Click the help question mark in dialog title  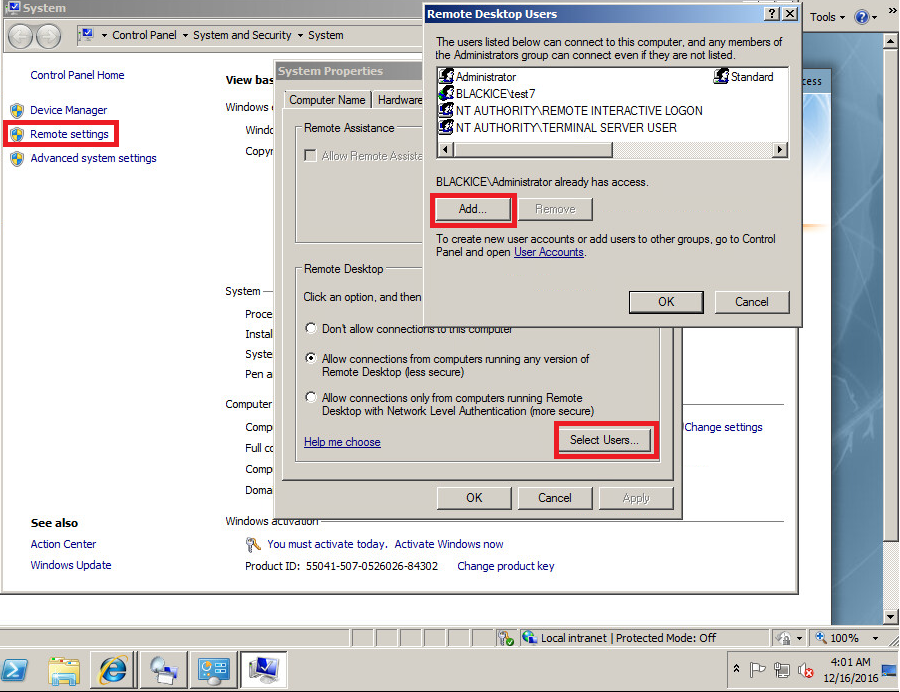[771, 14]
